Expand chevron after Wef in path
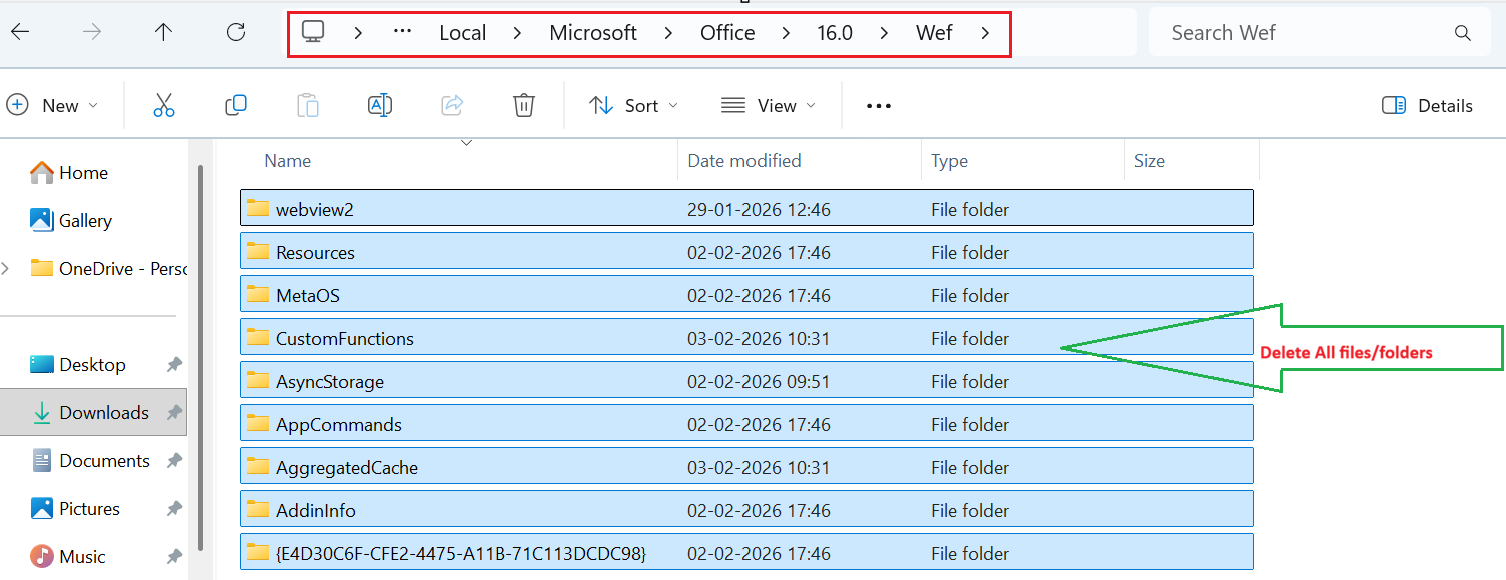The height and width of the screenshot is (580, 1506). 985,33
